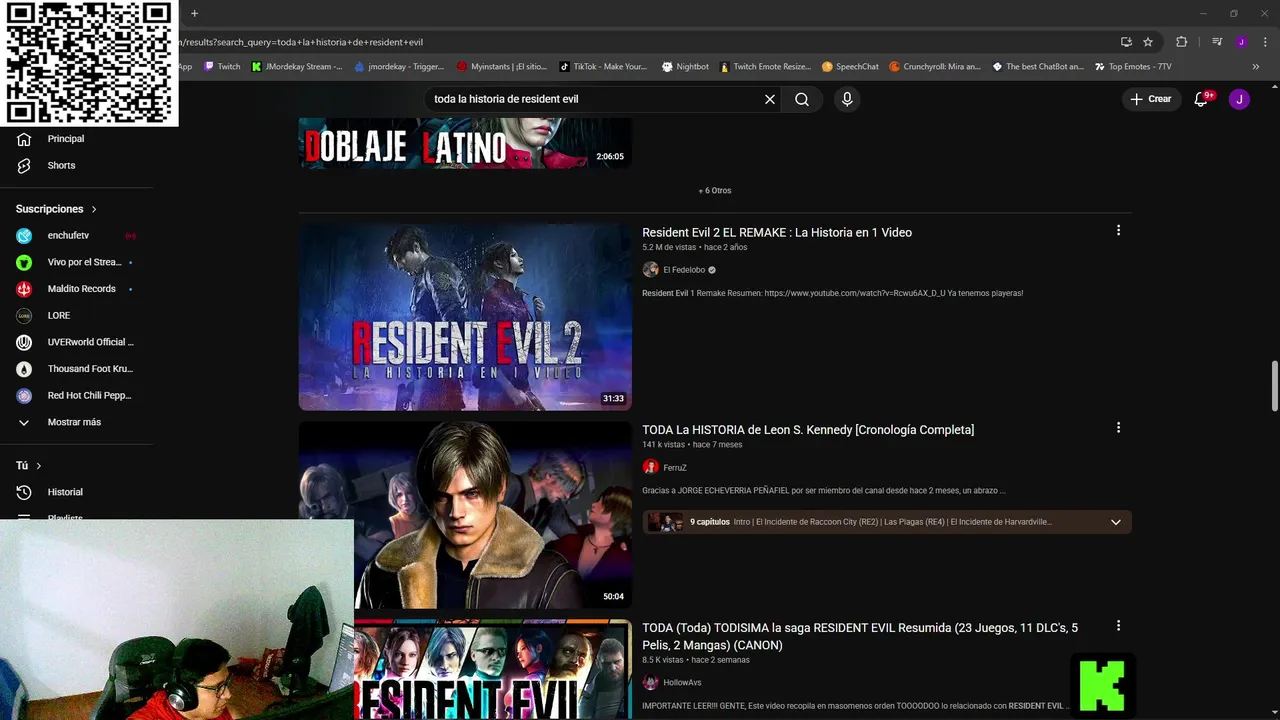
Task: Open the browser extensions puzzle icon
Action: coord(1181,42)
